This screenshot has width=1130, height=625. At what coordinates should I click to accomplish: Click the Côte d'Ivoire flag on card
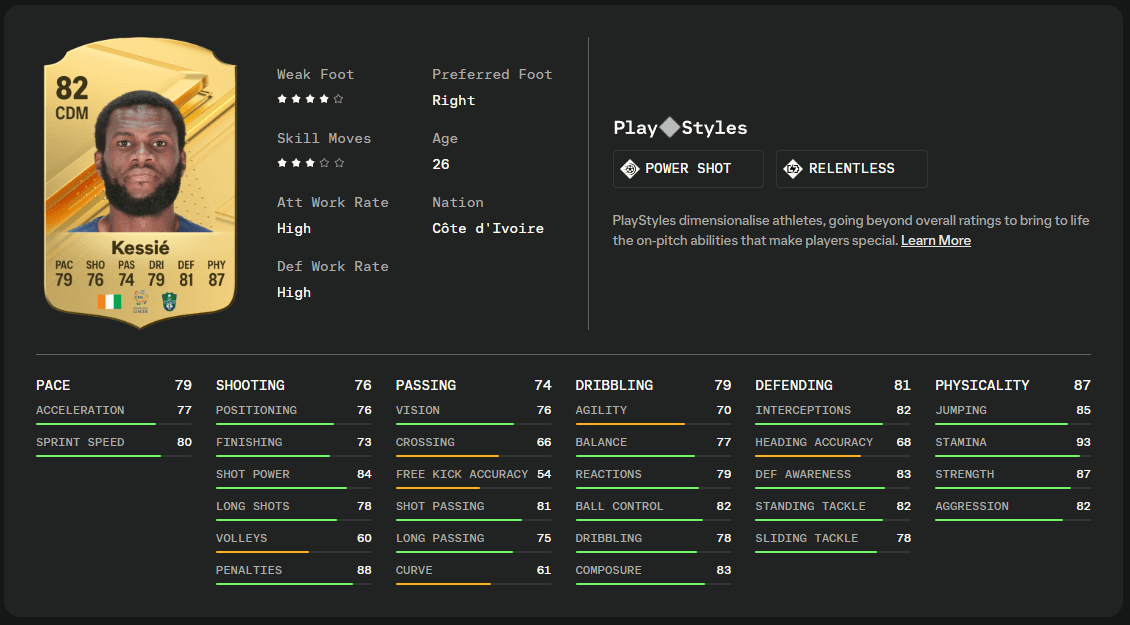[x=110, y=301]
